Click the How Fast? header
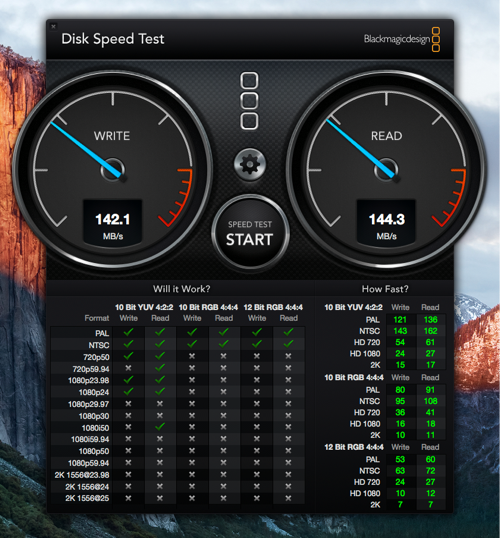 pos(385,289)
